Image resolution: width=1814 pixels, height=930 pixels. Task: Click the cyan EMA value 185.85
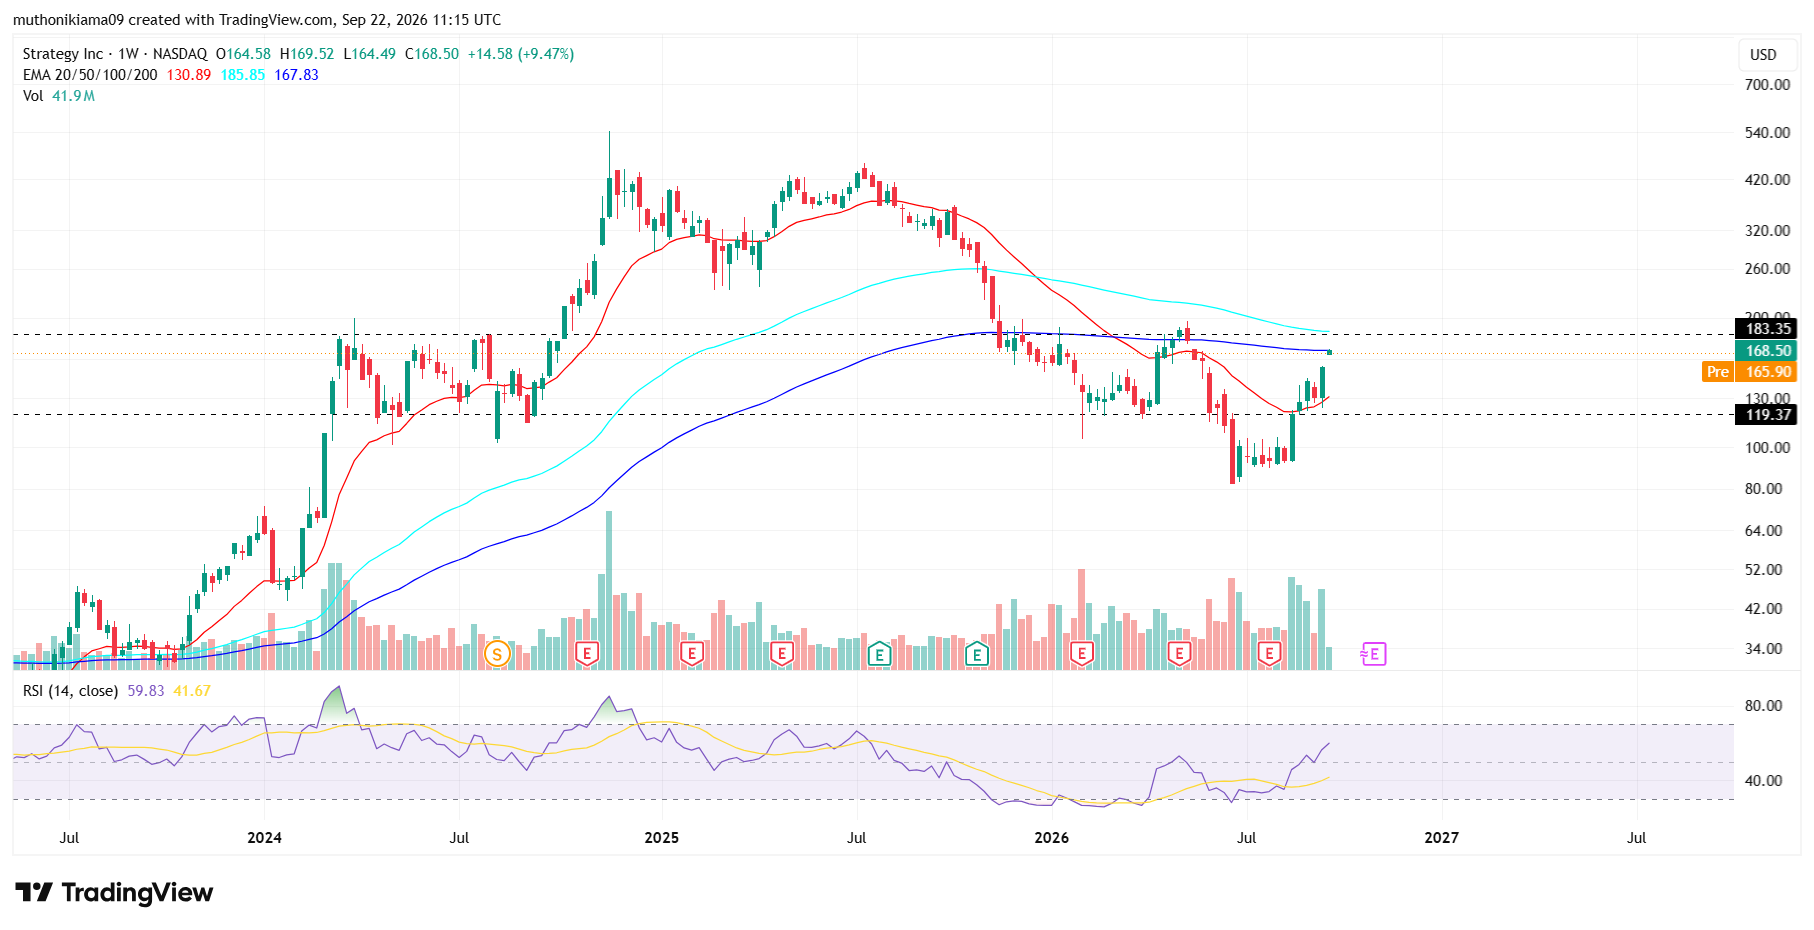click(243, 75)
